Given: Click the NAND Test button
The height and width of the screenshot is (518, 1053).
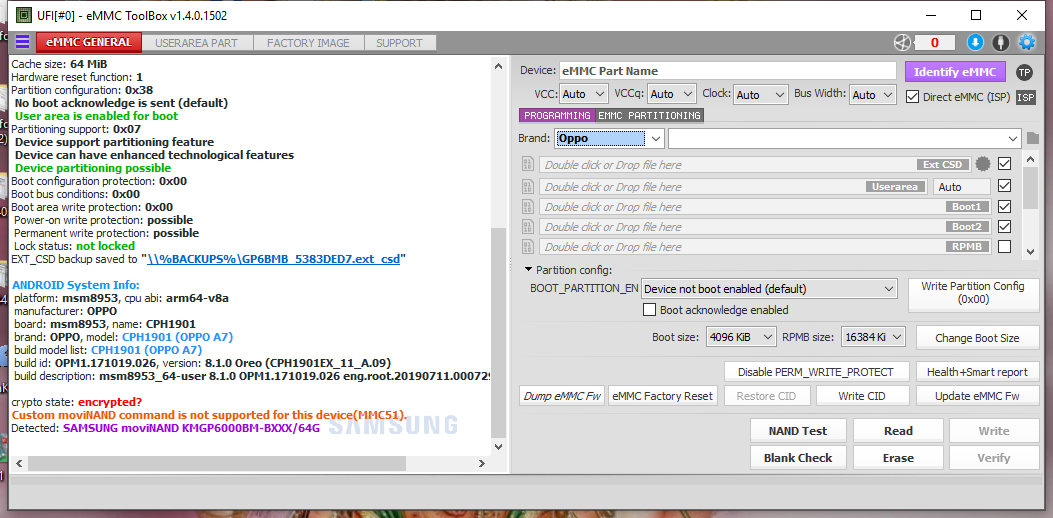Looking at the screenshot, I should click(x=798, y=431).
